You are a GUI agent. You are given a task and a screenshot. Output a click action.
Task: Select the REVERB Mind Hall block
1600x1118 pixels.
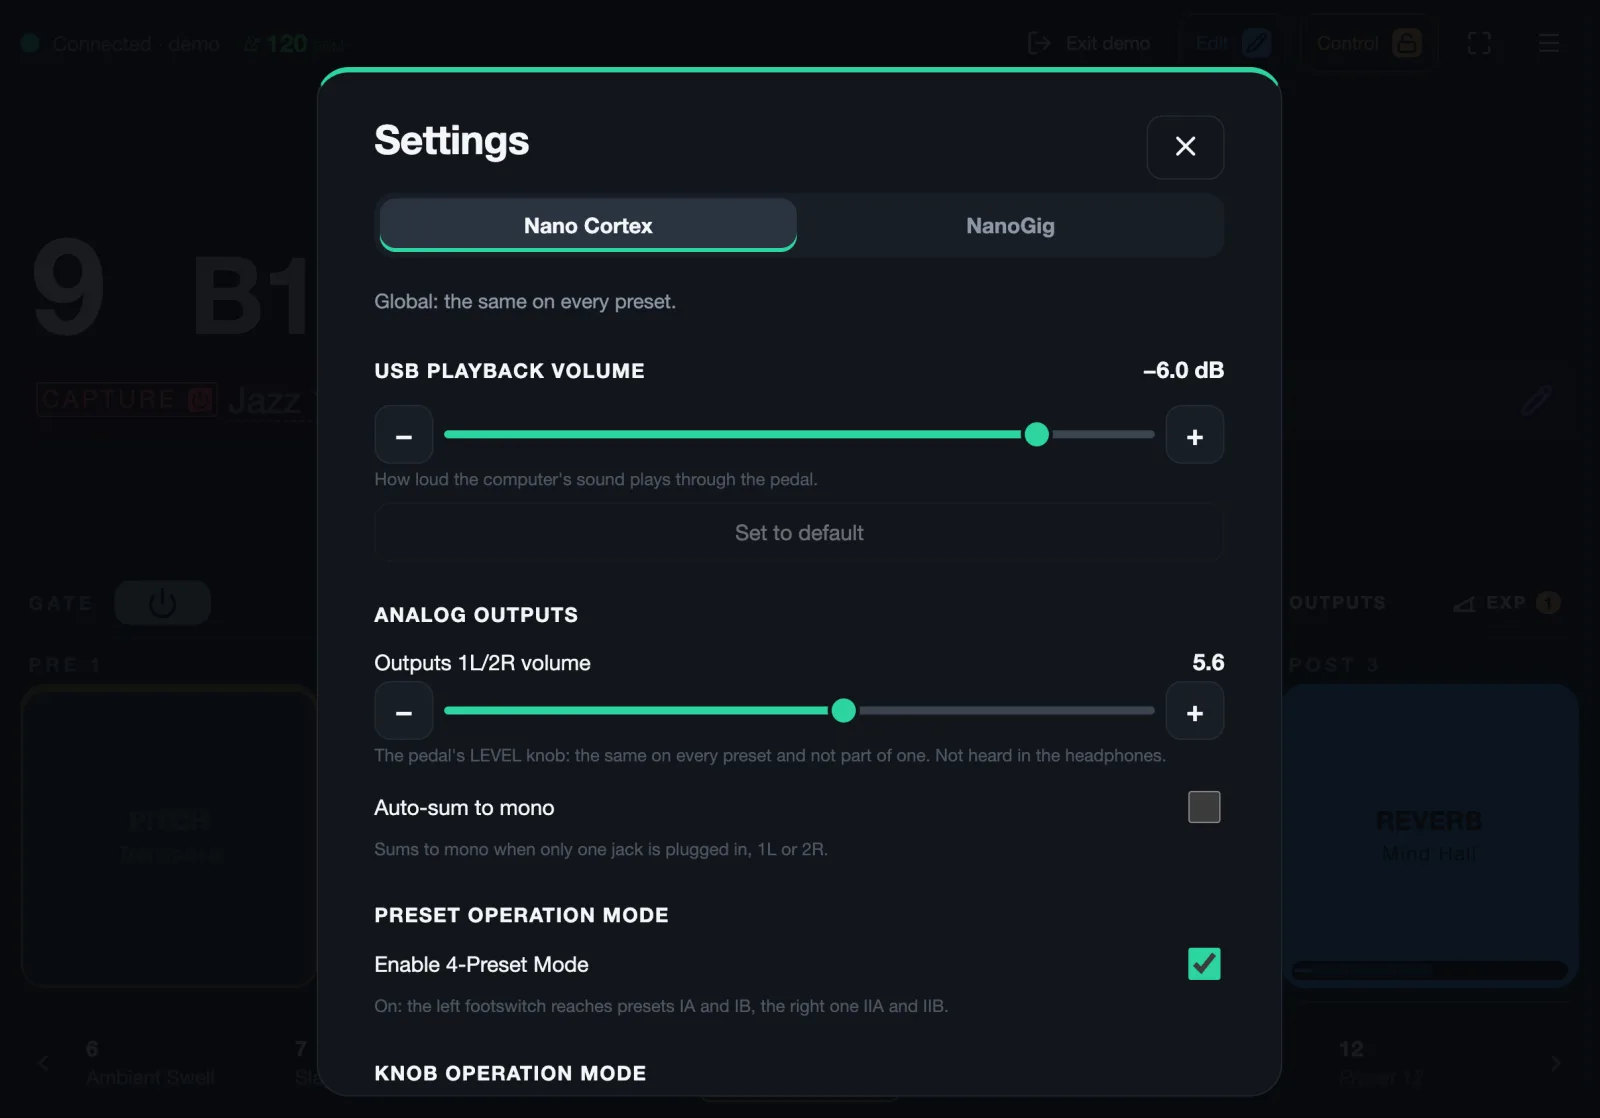pos(1430,836)
